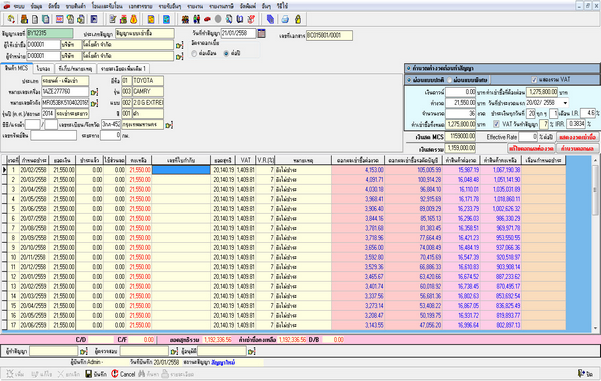Select the ผ่อนแบบพิเศษ radio option
This screenshot has width=601, height=381.
tap(450, 80)
